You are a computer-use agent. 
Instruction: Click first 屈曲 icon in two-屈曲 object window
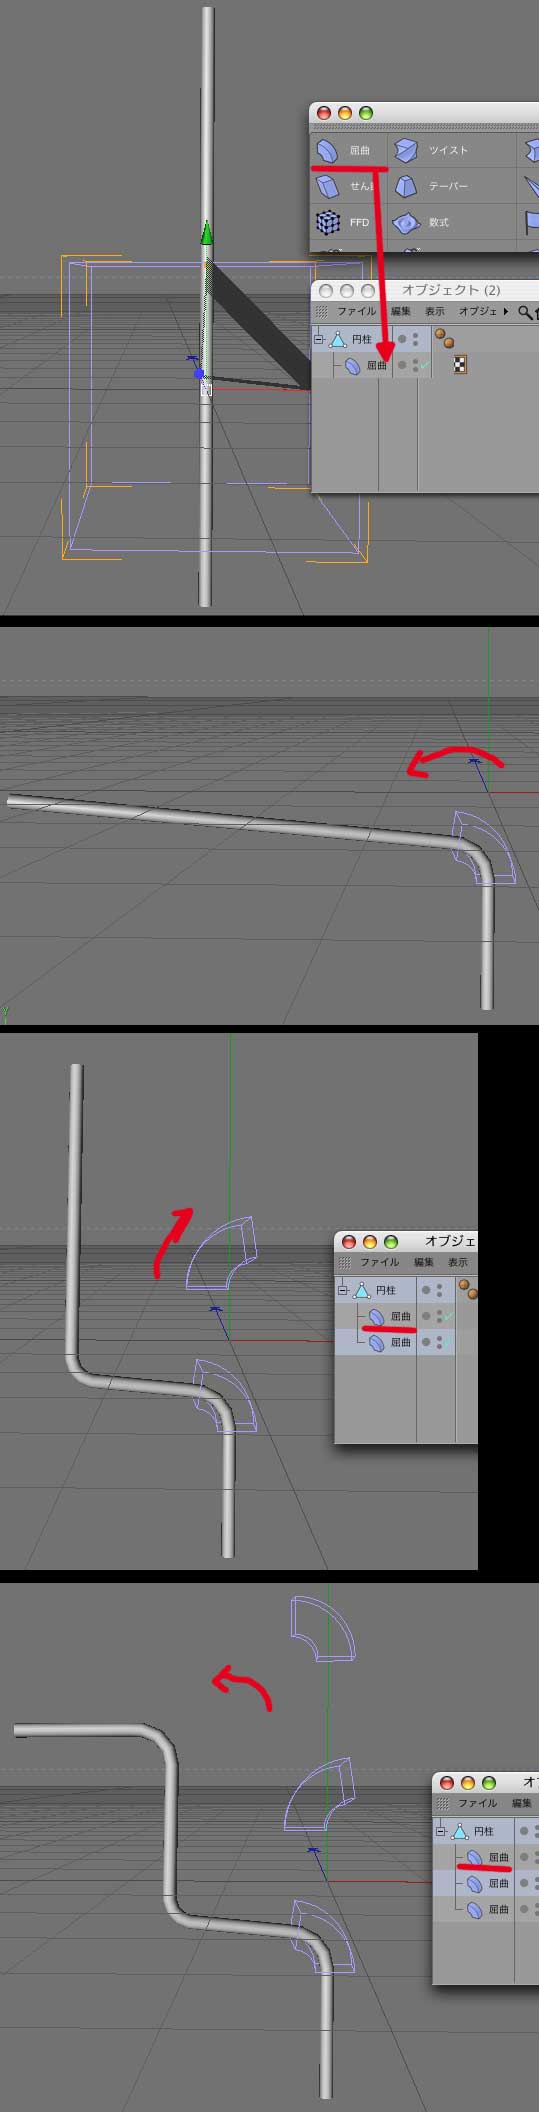(x=377, y=1316)
